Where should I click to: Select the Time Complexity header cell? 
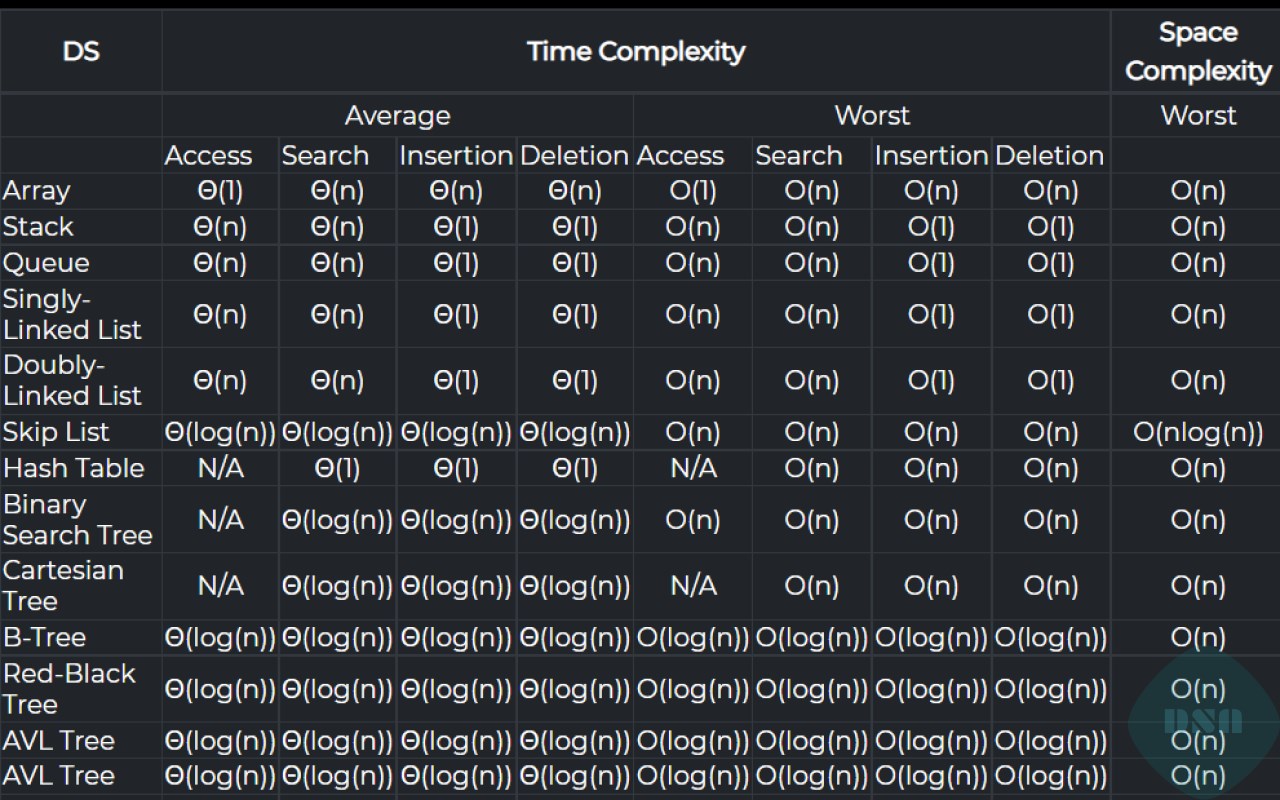tap(636, 51)
